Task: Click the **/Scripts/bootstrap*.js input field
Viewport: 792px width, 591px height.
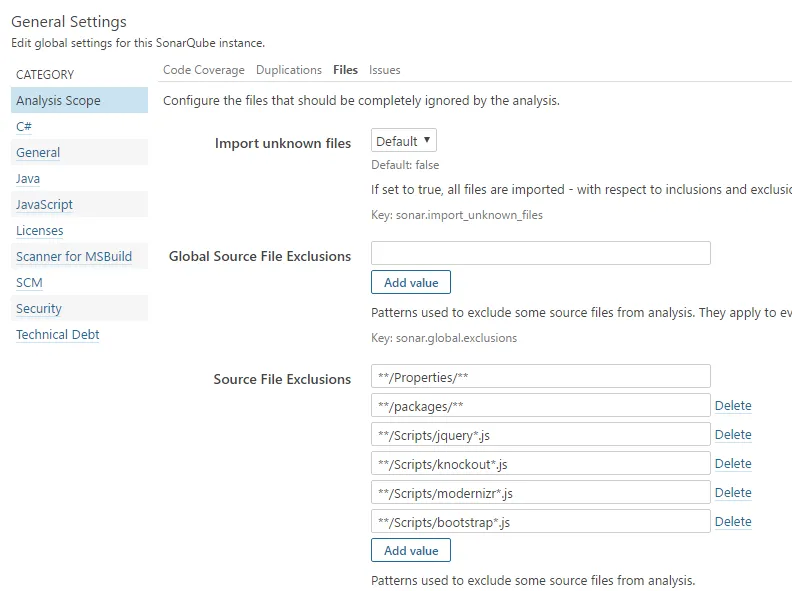Action: click(540, 521)
